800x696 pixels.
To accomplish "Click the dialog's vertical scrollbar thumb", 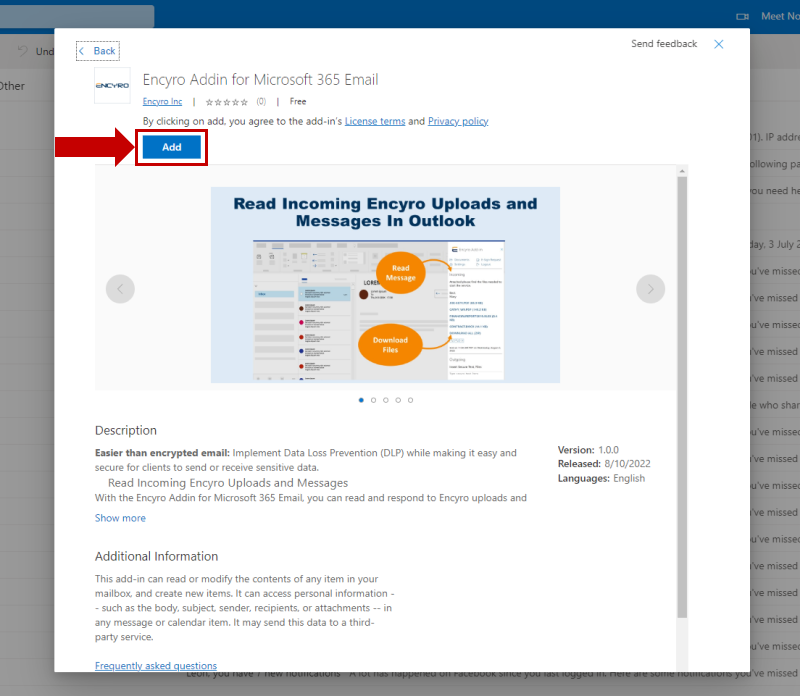I will (682, 397).
